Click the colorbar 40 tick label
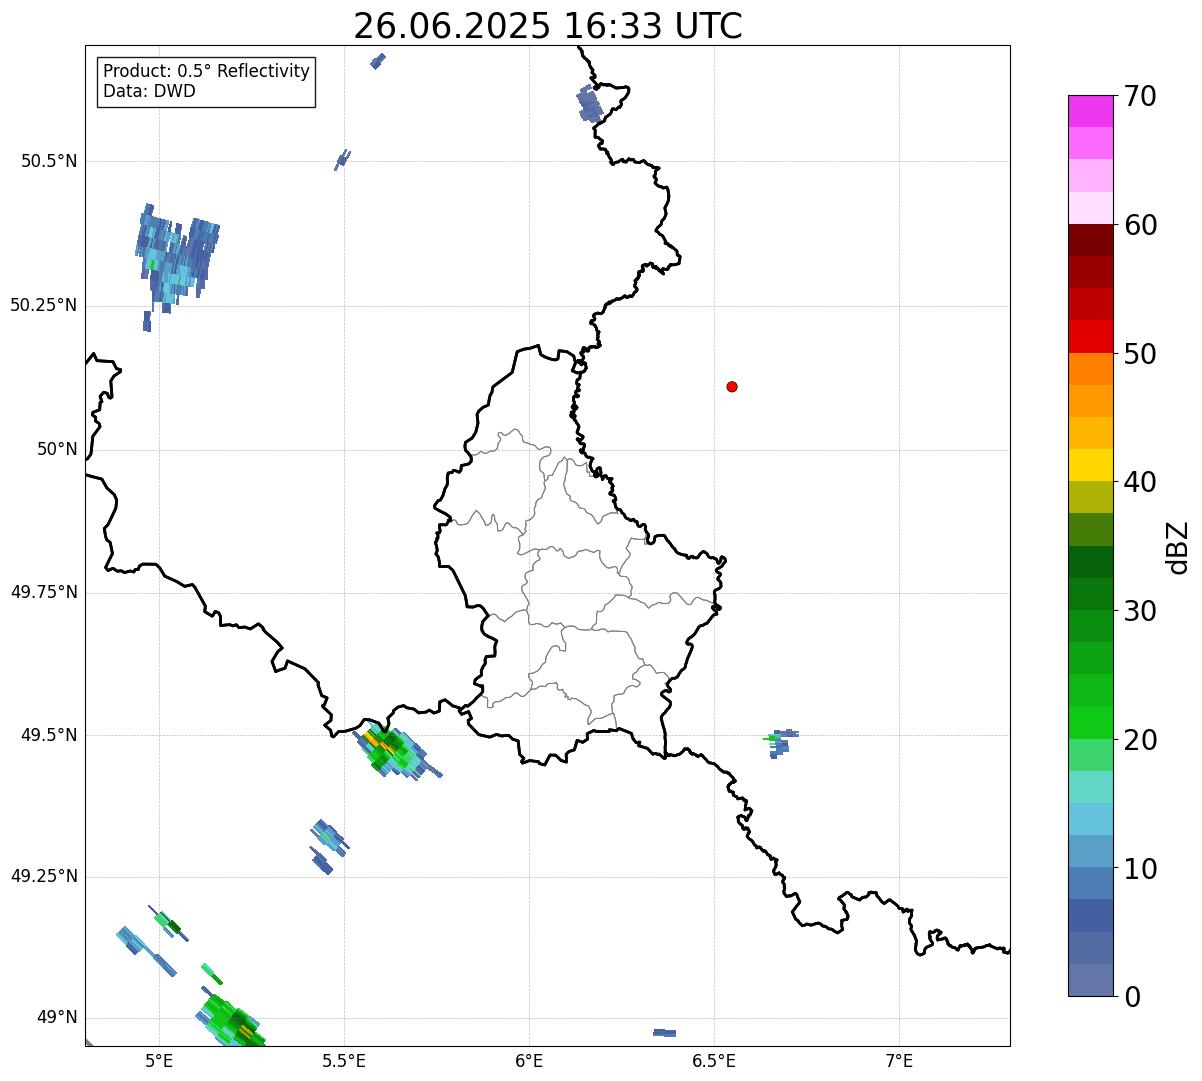This screenshot has height=1081, width=1202. pos(1140,482)
